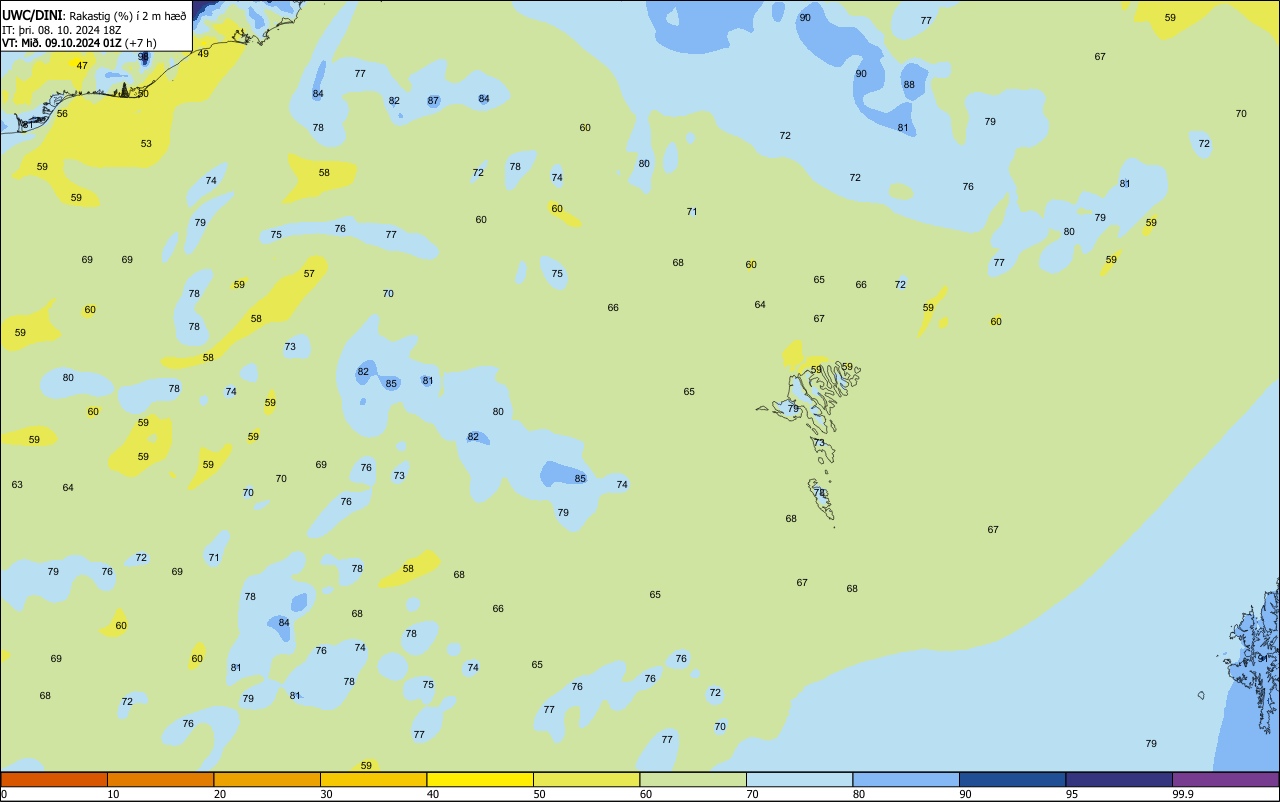The image size is (1280, 802).
Task: Pick the 95–99.9 navy legend swatch
Action: click(x=1119, y=779)
